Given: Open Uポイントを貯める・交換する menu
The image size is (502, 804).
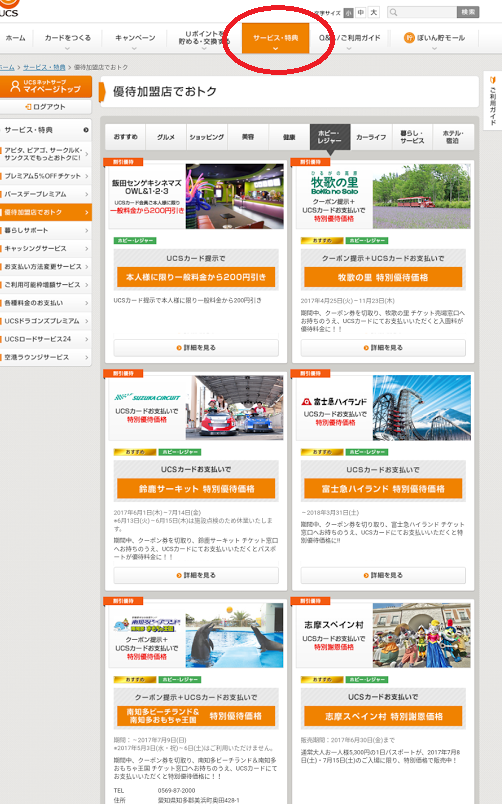Looking at the screenshot, I should pos(205,38).
